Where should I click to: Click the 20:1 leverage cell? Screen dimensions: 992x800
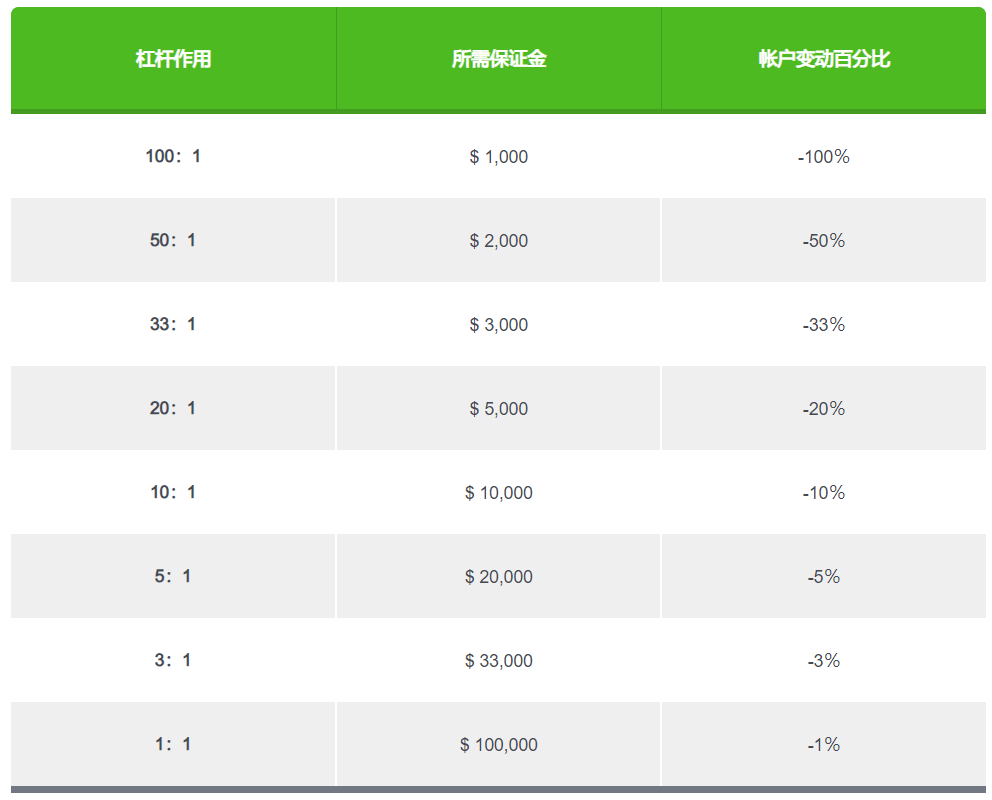click(173, 408)
